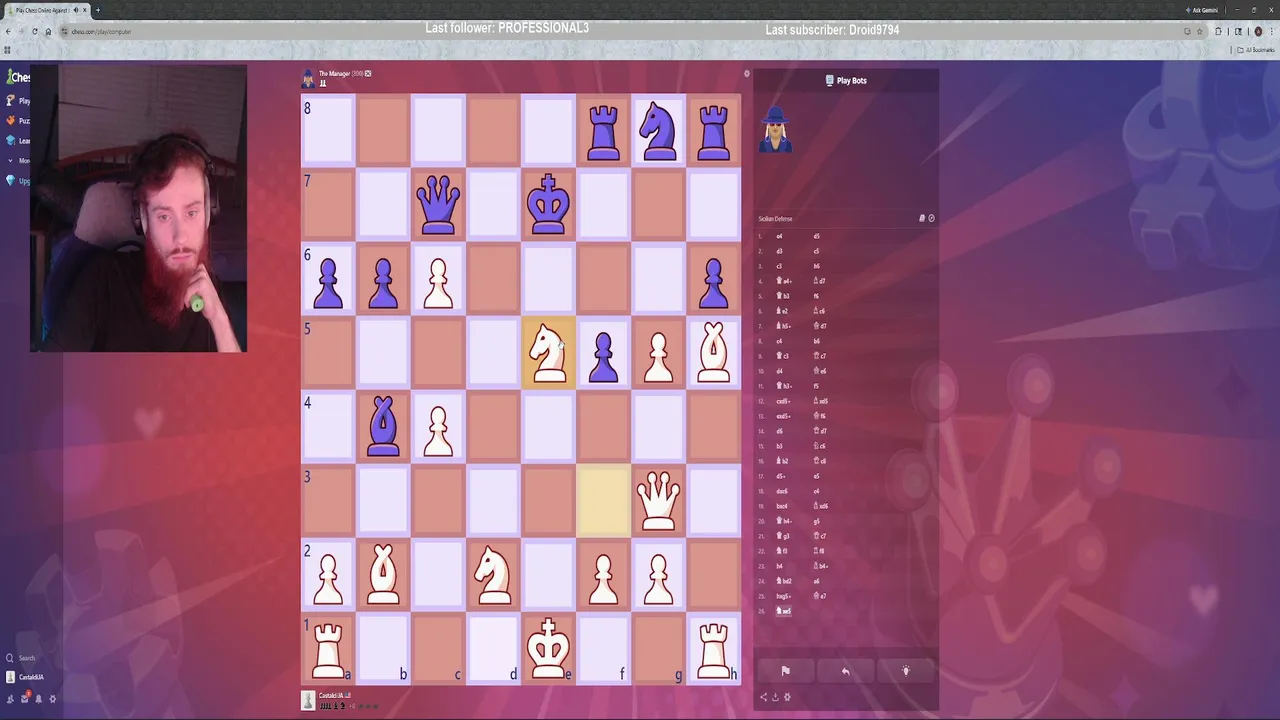The width and height of the screenshot is (1280, 720).
Task: Click the resign flag button
Action: pyautogui.click(x=785, y=671)
